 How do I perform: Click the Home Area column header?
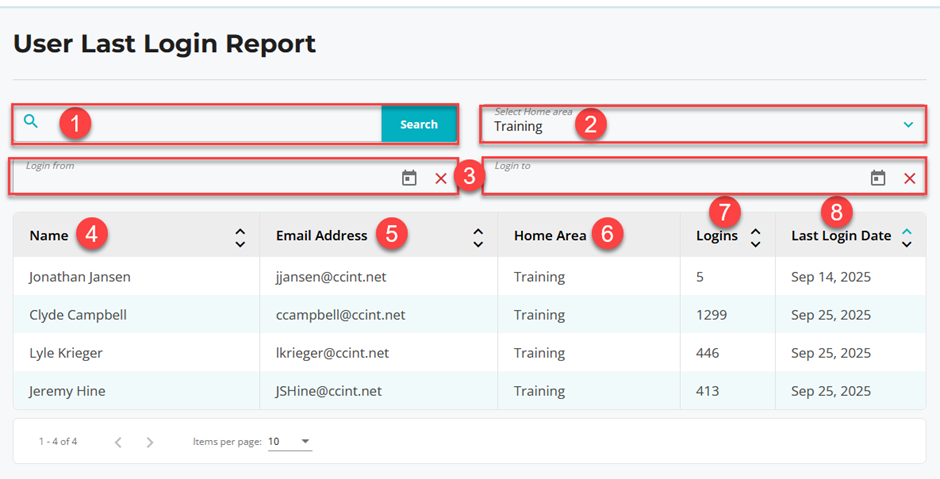(549, 236)
